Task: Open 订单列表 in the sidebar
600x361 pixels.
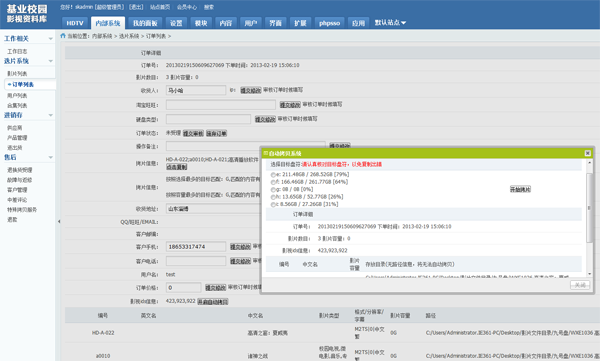Action: click(x=23, y=84)
